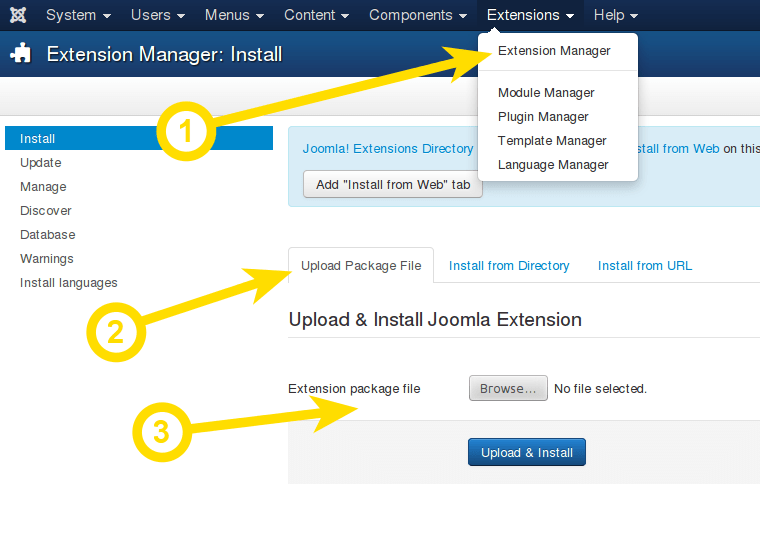Open the Menus dropdown
This screenshot has width=760, height=556.
[x=234, y=15]
